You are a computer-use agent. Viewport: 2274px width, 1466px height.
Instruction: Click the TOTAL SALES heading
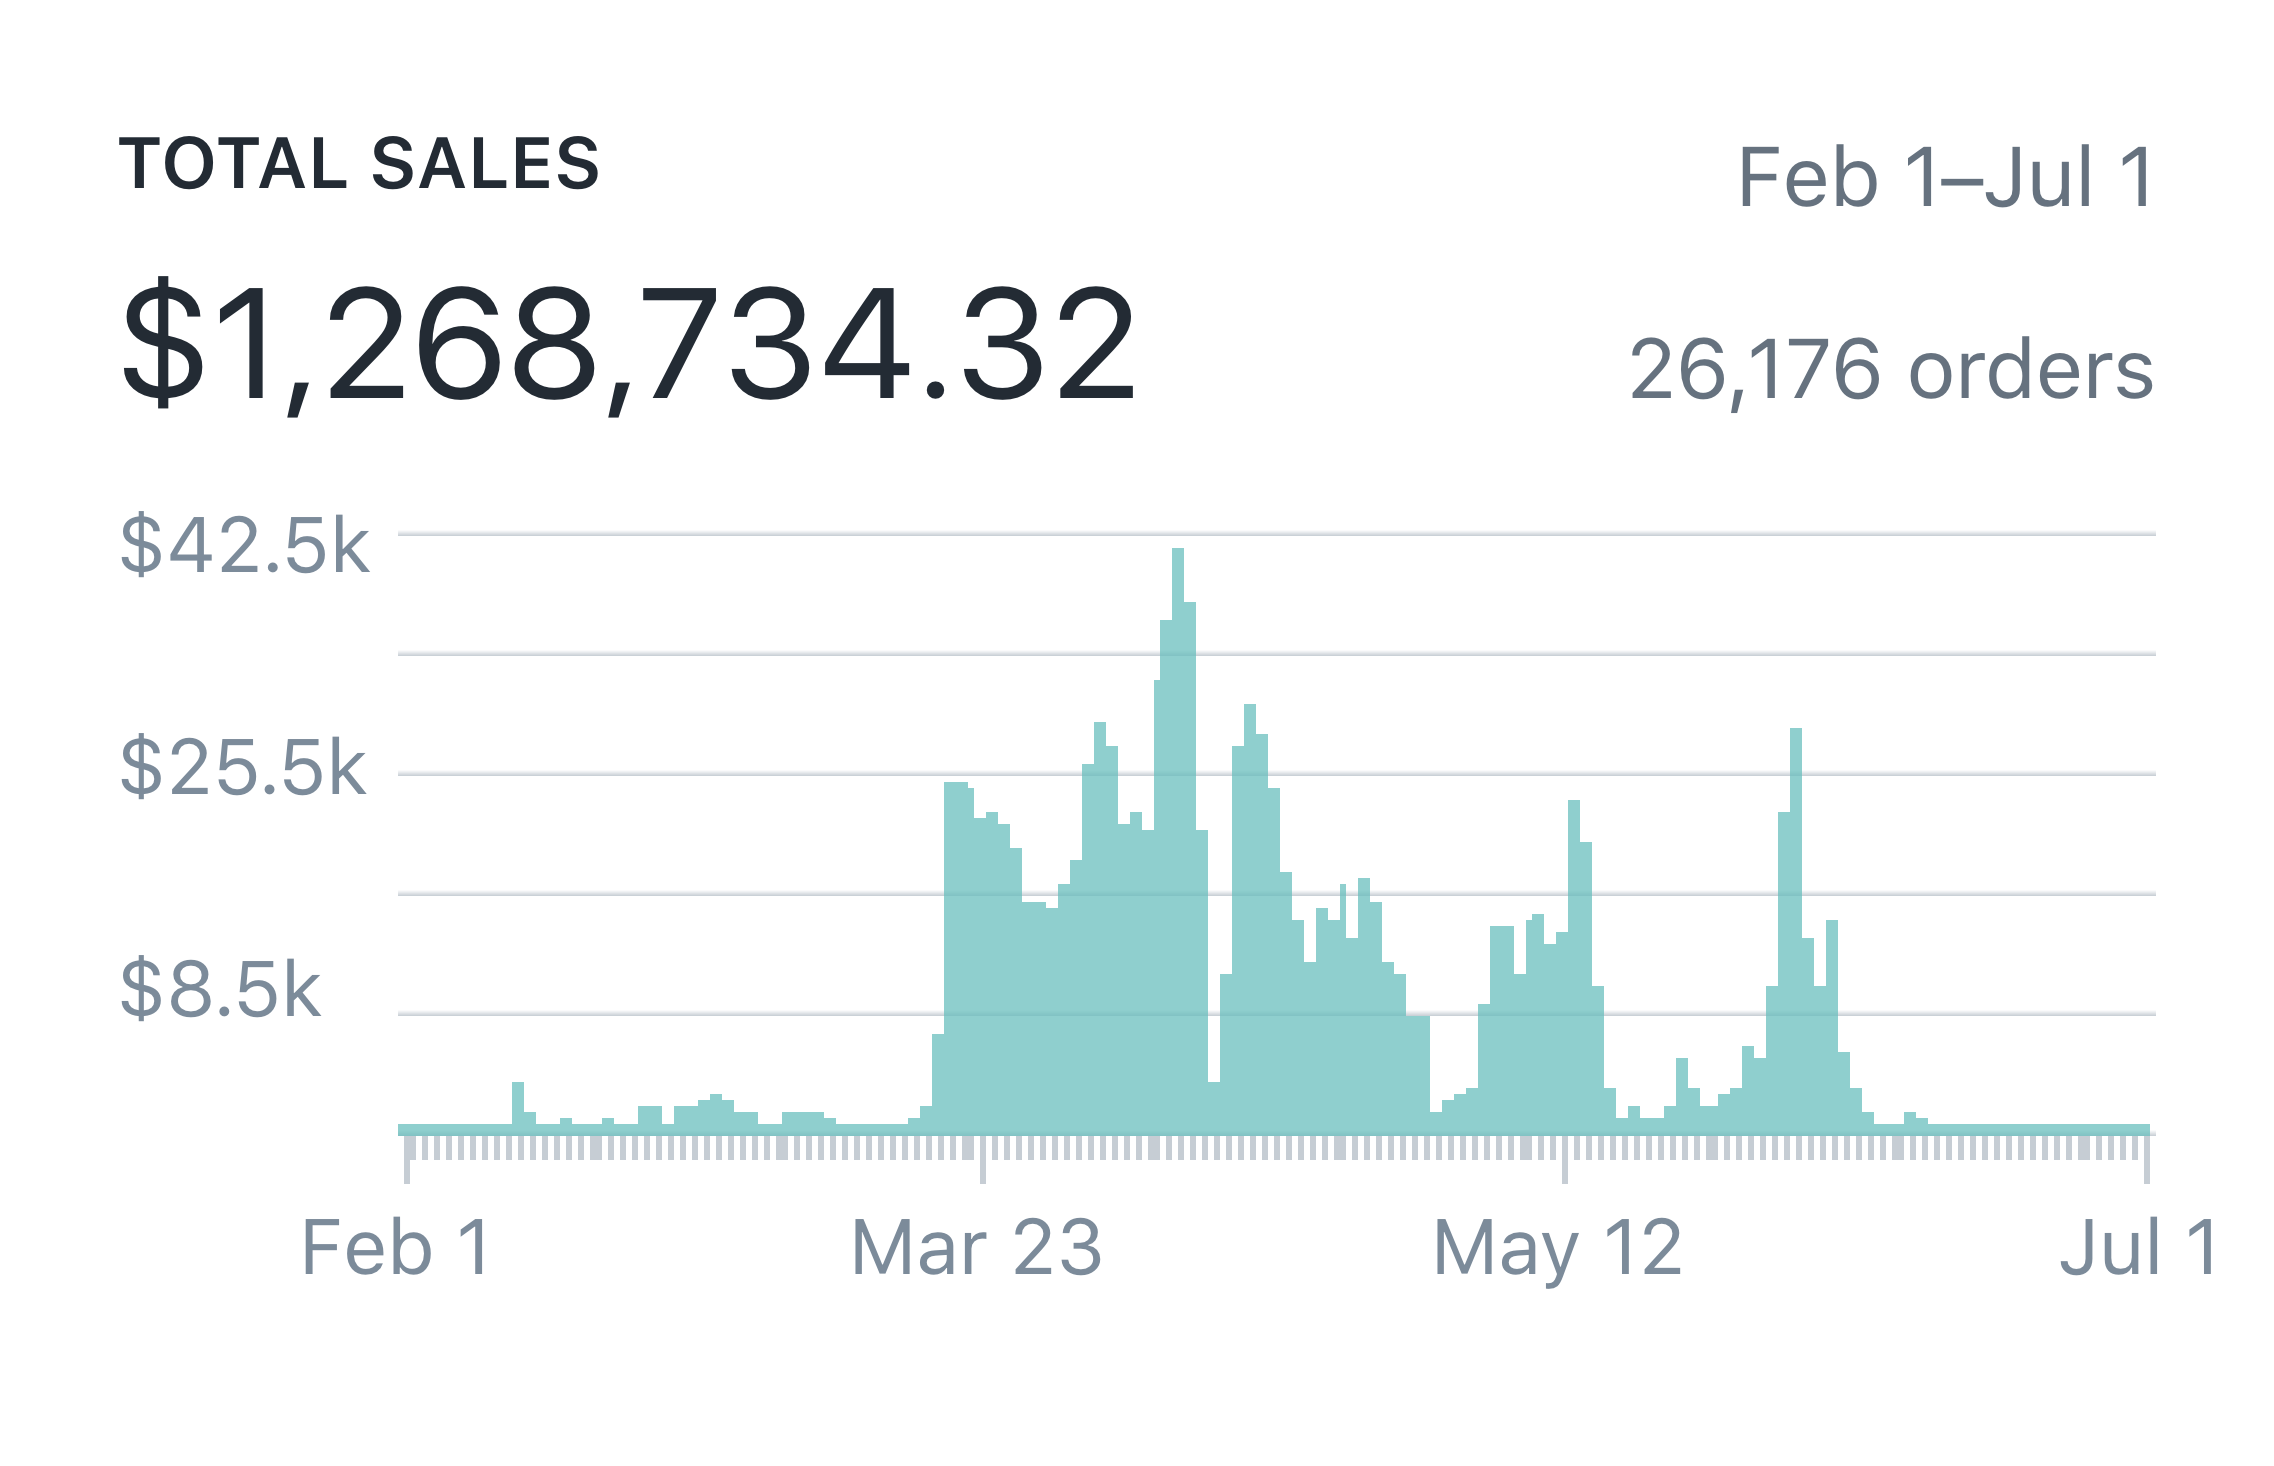[x=359, y=164]
